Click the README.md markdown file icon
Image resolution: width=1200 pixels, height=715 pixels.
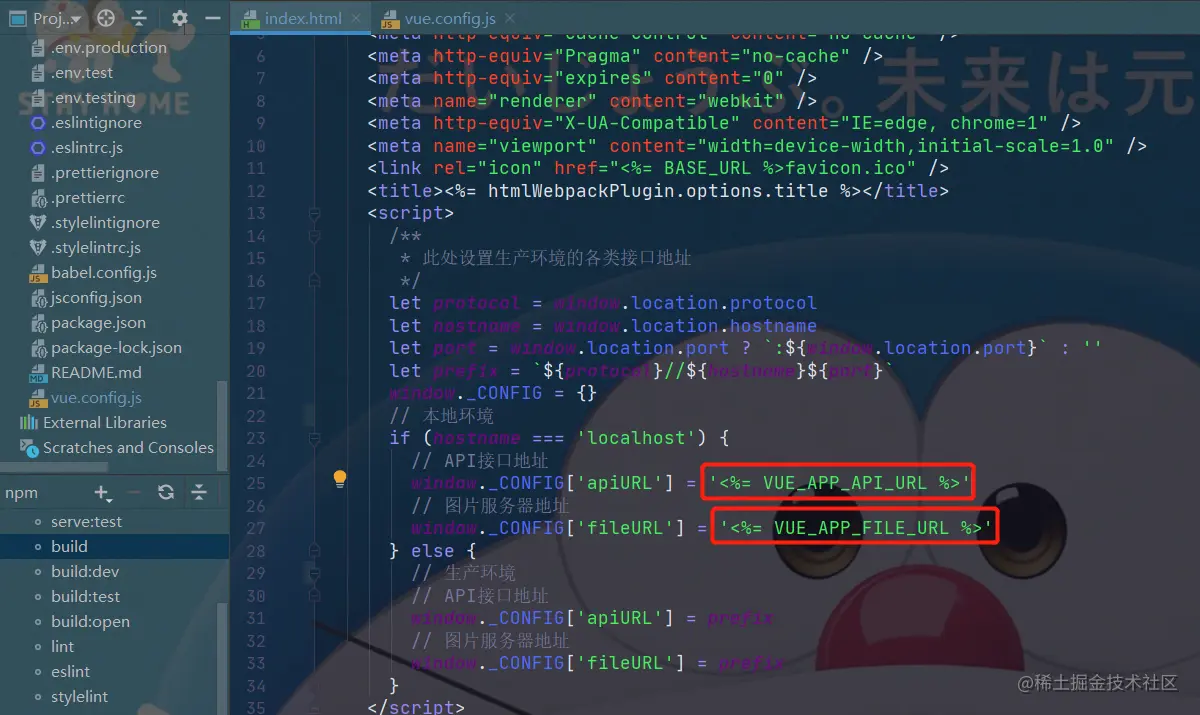click(x=38, y=373)
